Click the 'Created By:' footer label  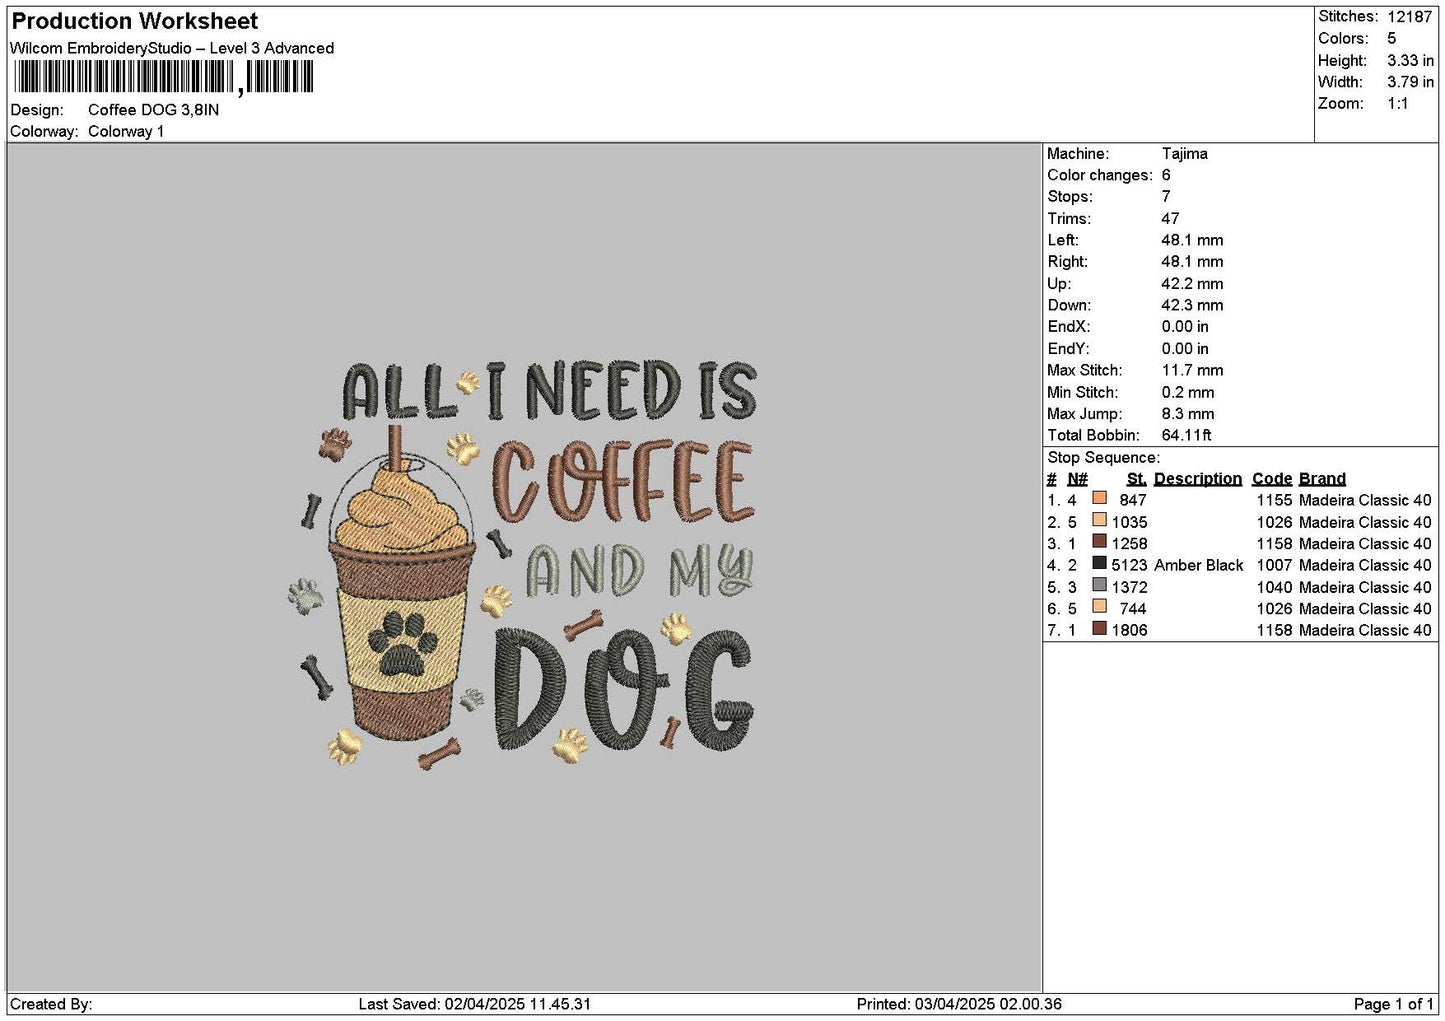tap(51, 1004)
